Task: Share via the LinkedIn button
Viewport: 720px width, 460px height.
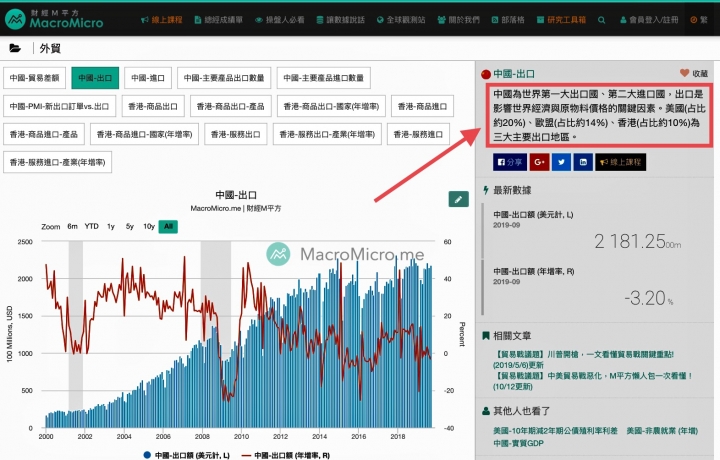Action: point(583,162)
